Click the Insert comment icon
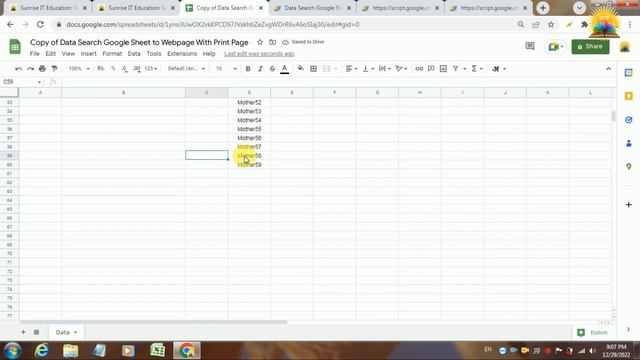This screenshot has height=360, width=640. point(431,69)
